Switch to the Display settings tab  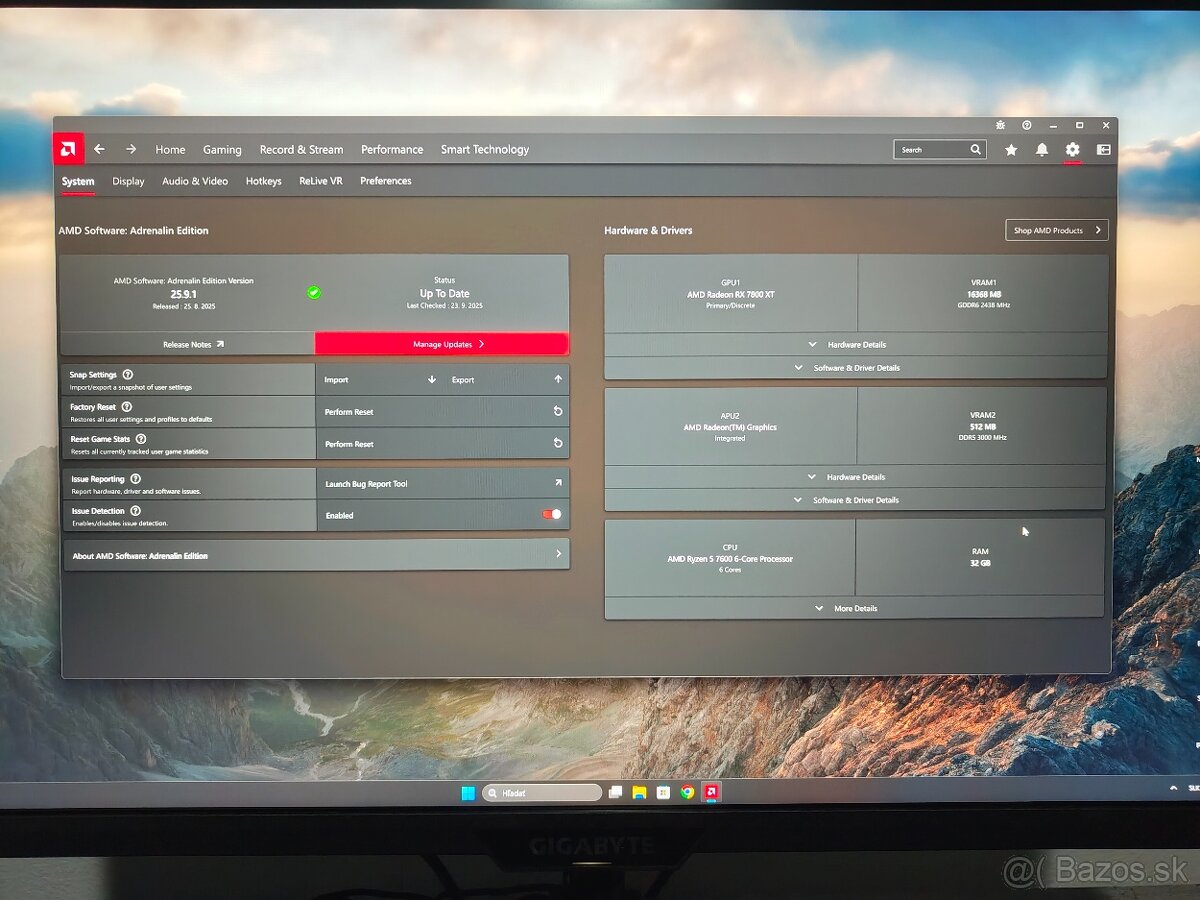[128, 181]
